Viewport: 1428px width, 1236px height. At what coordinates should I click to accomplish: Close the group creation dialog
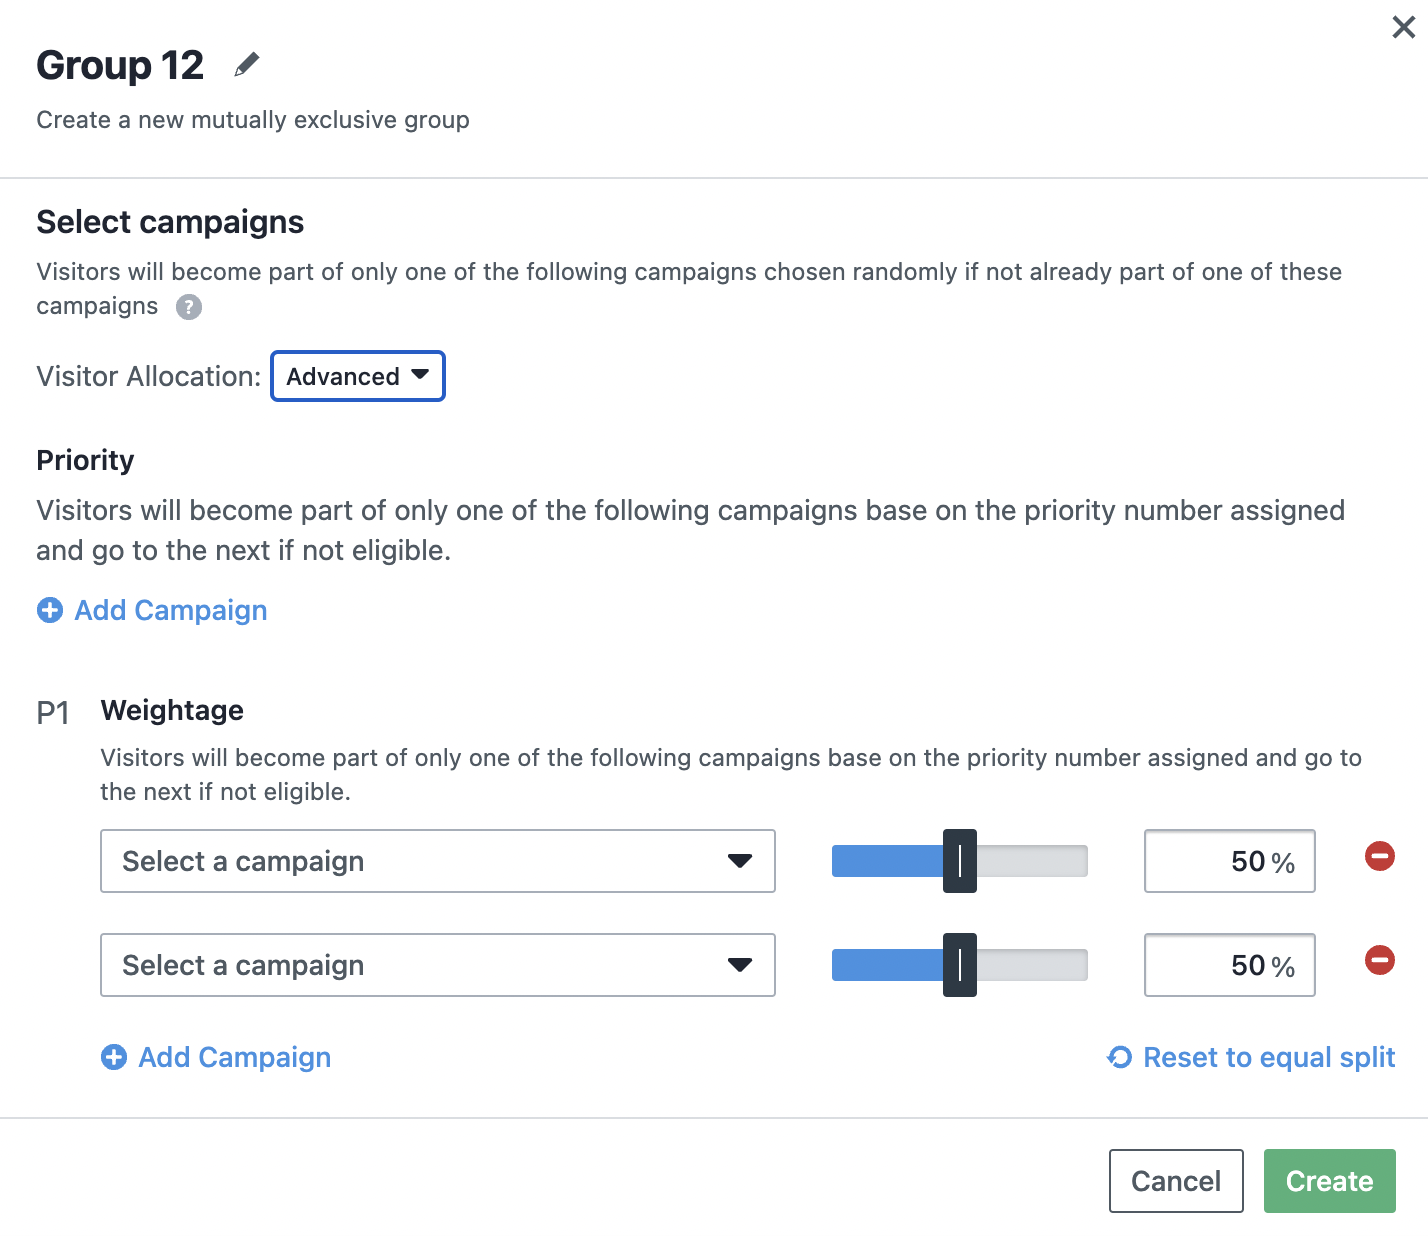(1403, 27)
